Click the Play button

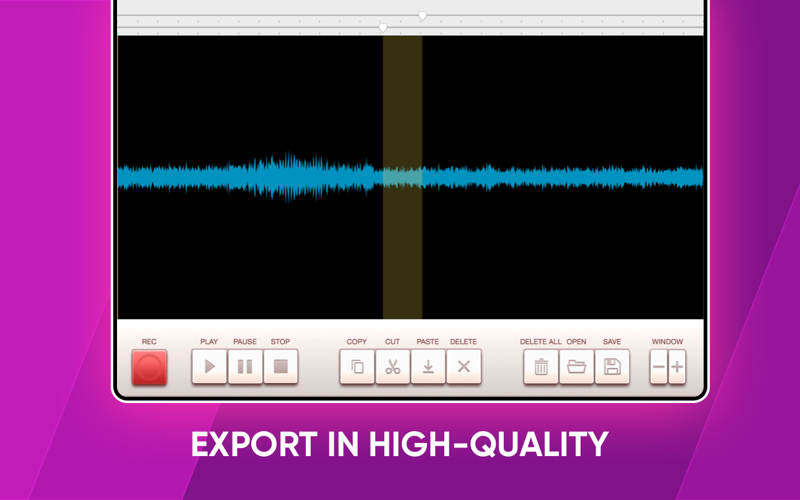pyautogui.click(x=209, y=366)
